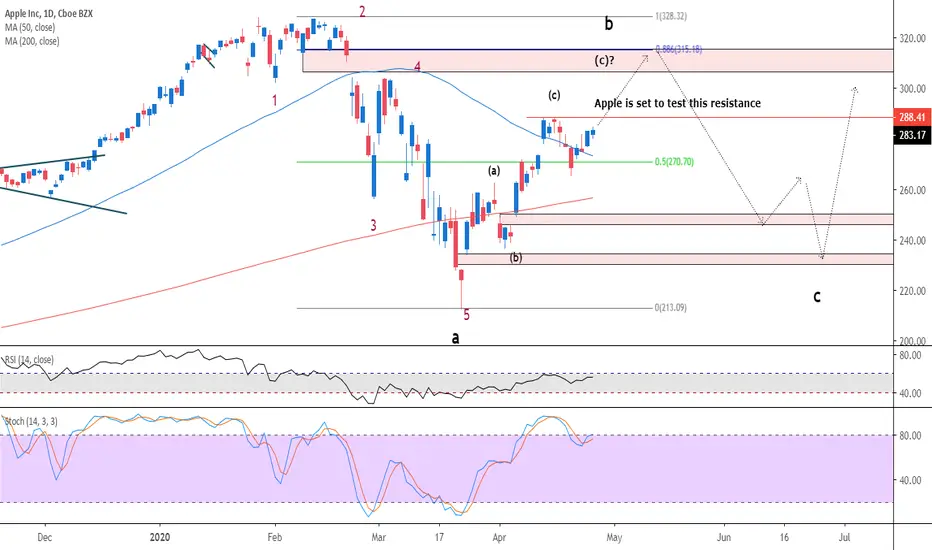Click the green 0.5(270.70) Fibonacci label
The image size is (932, 550).
[674, 162]
